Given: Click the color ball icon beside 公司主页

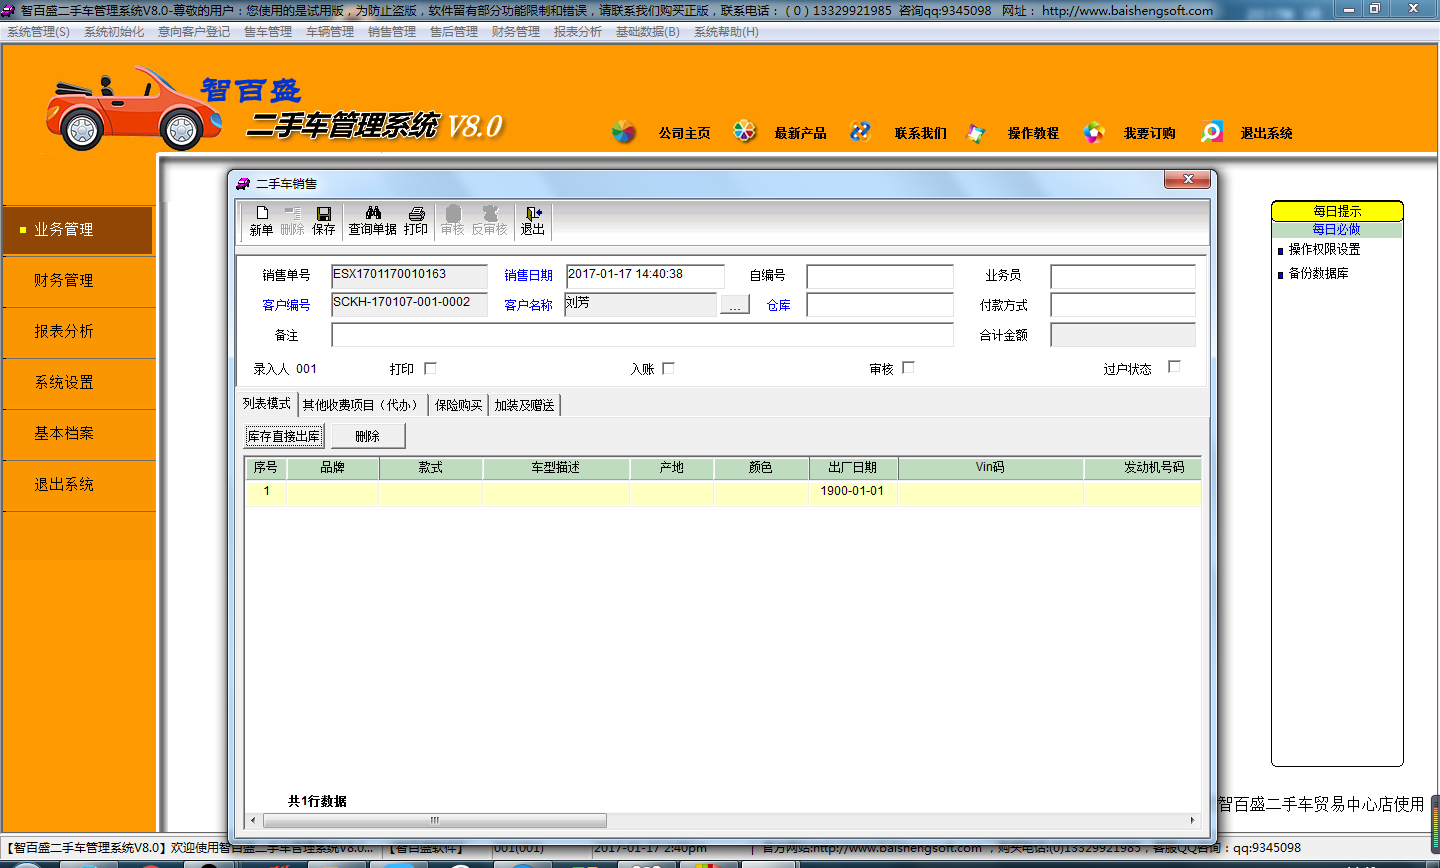Looking at the screenshot, I should tap(623, 132).
